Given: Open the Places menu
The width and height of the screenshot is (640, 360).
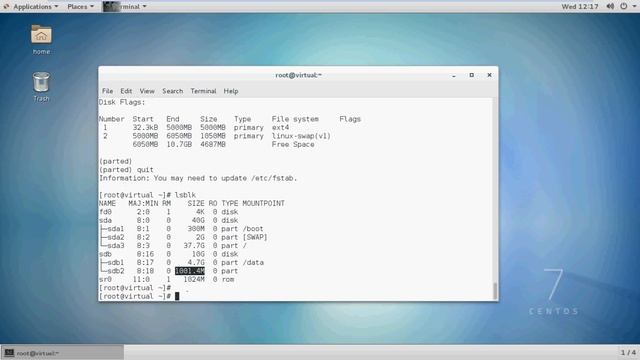Looking at the screenshot, I should pyautogui.click(x=80, y=7).
